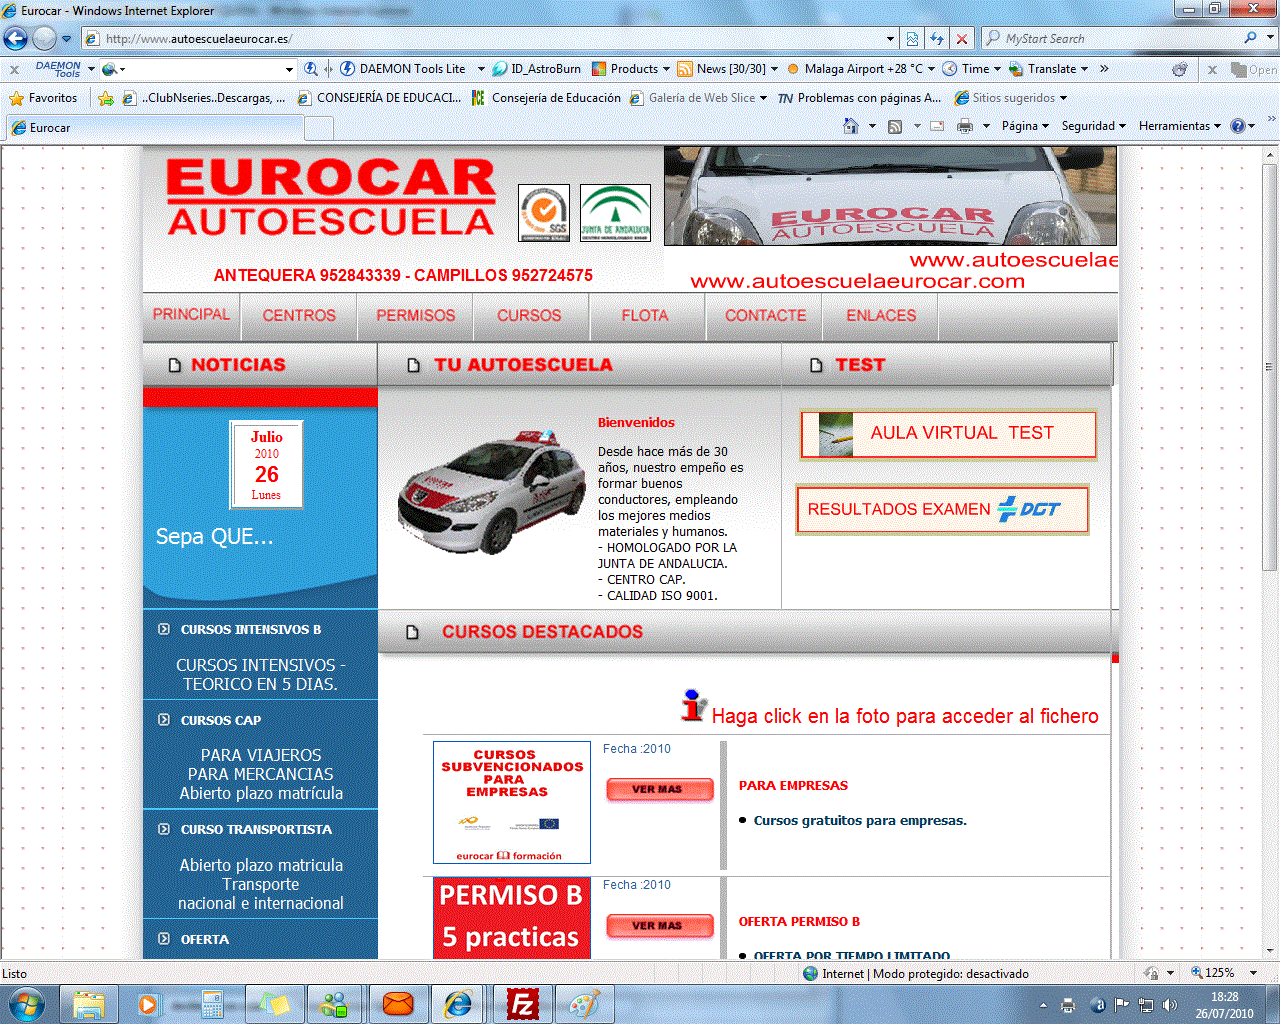Open the CURSOS site menu item
This screenshot has width=1280, height=1024.
(529, 315)
